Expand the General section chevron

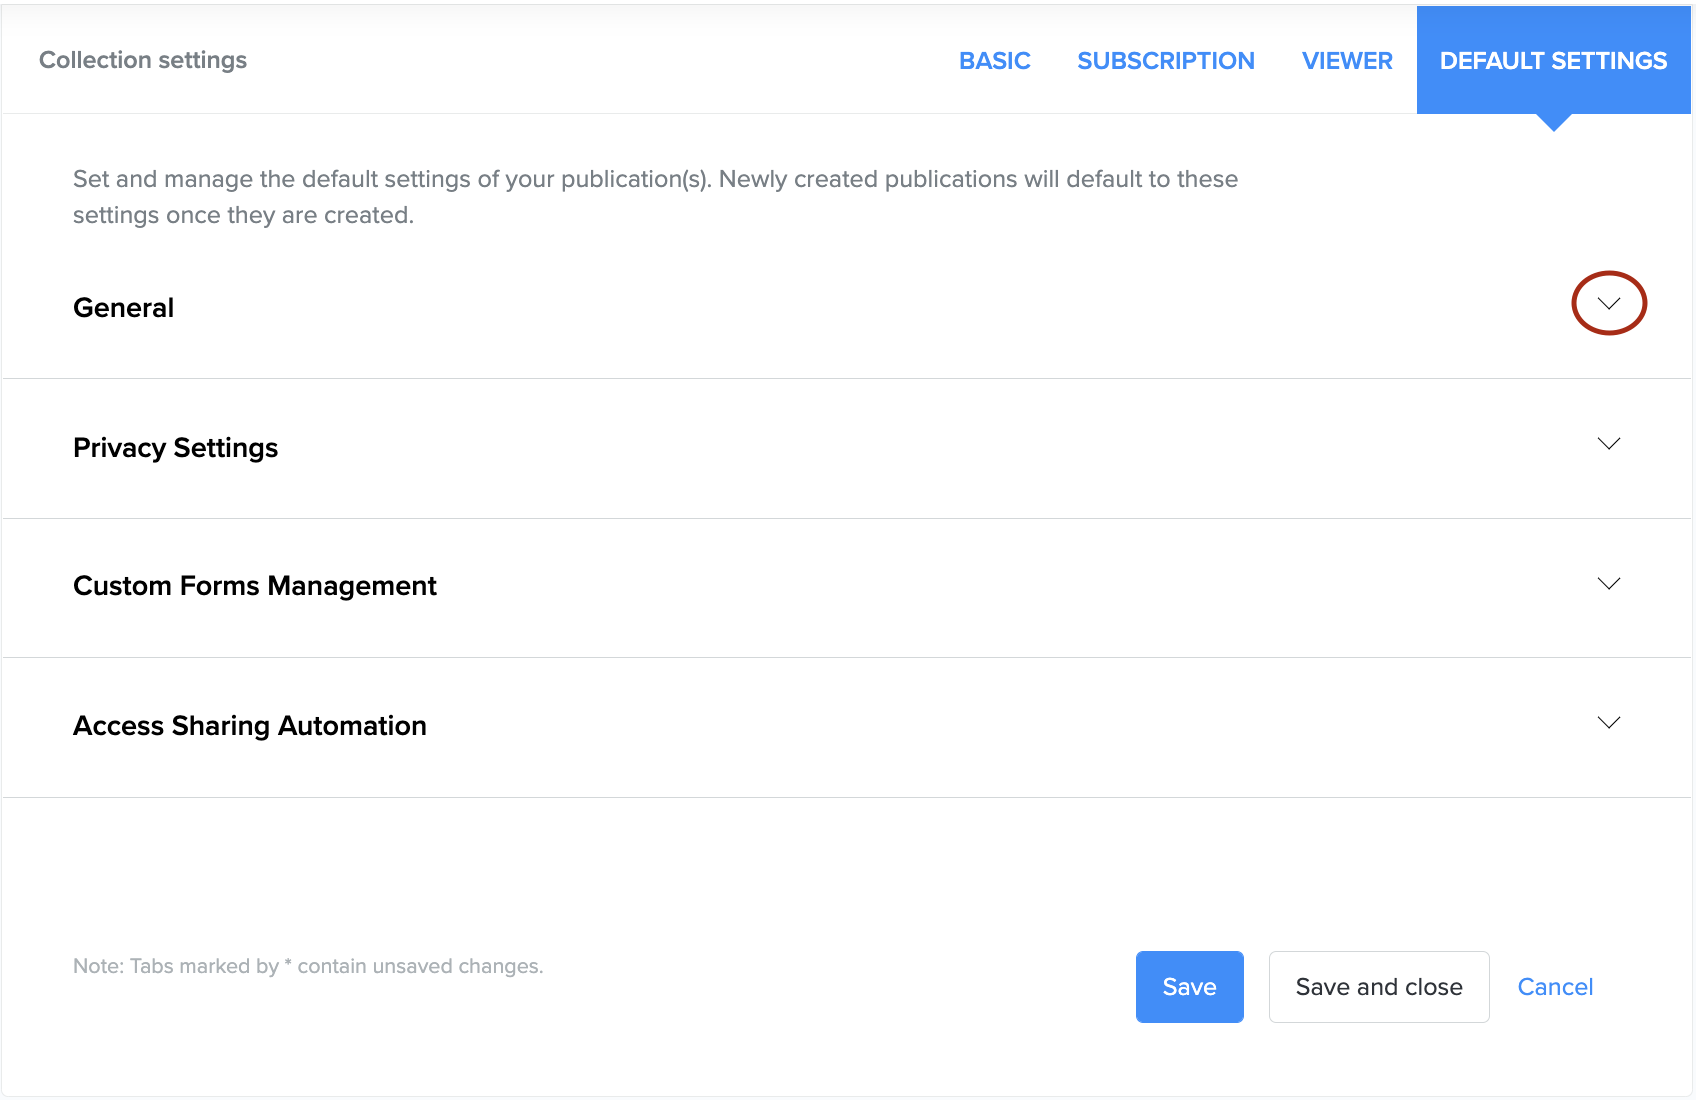[1608, 304]
